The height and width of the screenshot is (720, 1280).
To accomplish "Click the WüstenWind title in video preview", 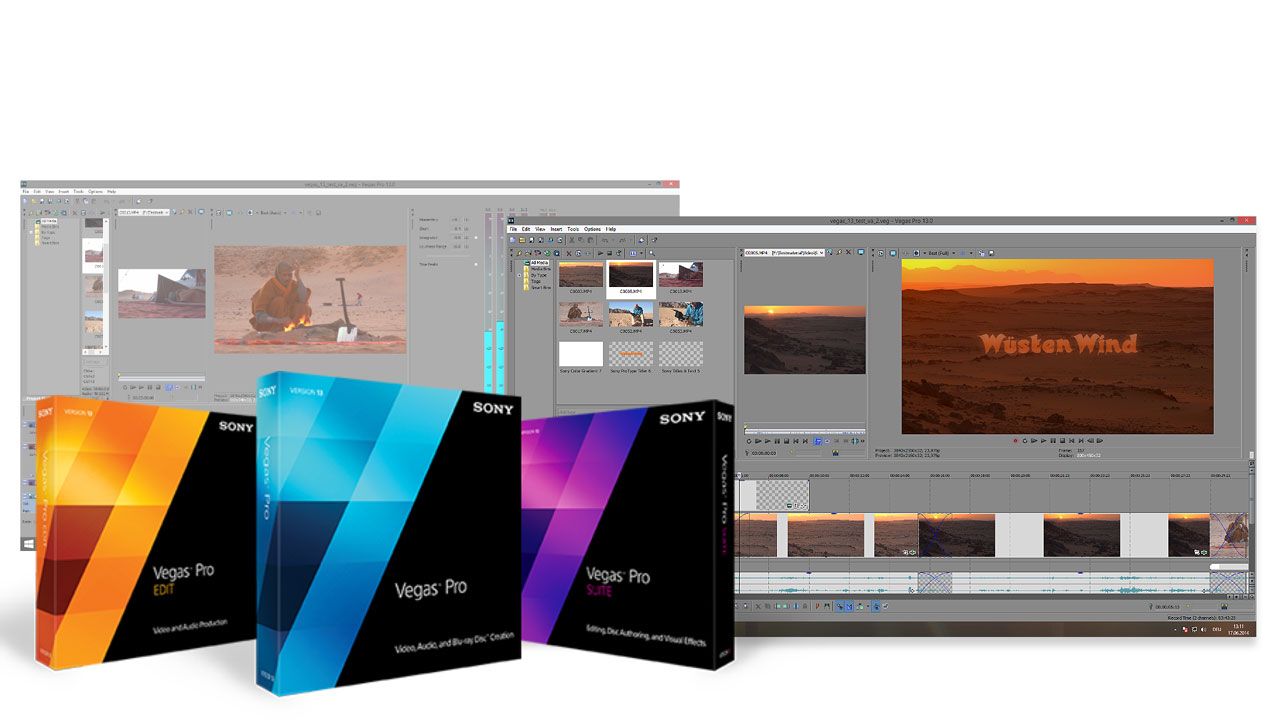I will (x=1058, y=345).
